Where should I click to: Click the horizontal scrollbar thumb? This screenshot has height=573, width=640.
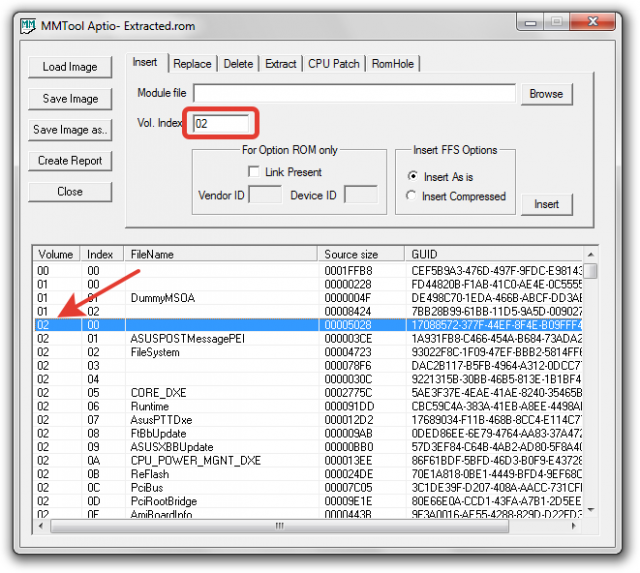click(280, 526)
